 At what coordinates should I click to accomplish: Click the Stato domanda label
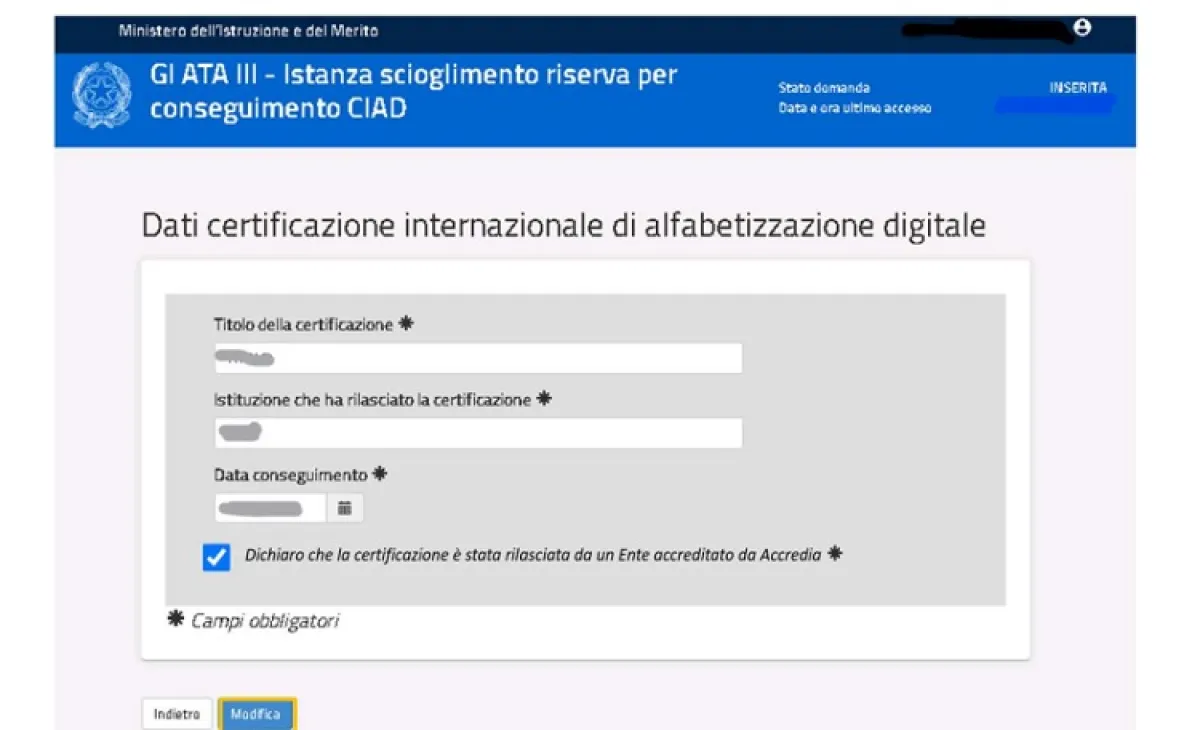tap(824, 88)
